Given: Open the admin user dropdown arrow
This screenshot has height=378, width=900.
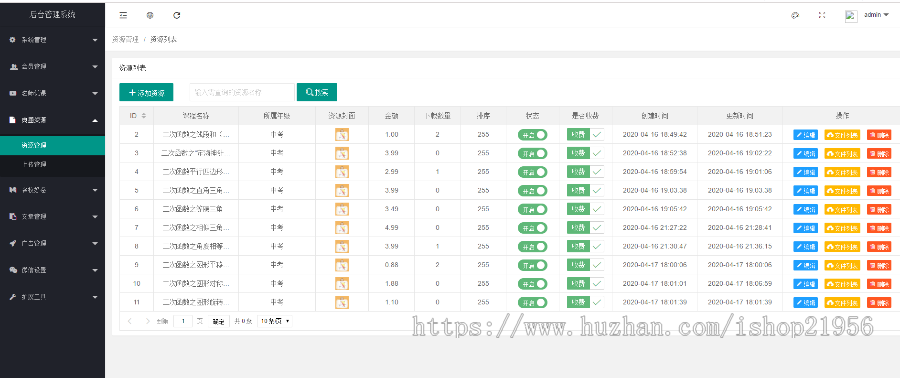Looking at the screenshot, I should click(x=887, y=15).
